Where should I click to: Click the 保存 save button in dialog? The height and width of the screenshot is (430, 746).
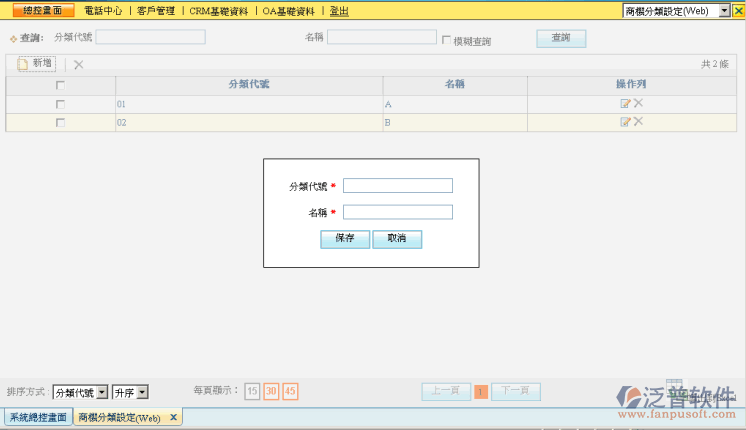(345, 239)
